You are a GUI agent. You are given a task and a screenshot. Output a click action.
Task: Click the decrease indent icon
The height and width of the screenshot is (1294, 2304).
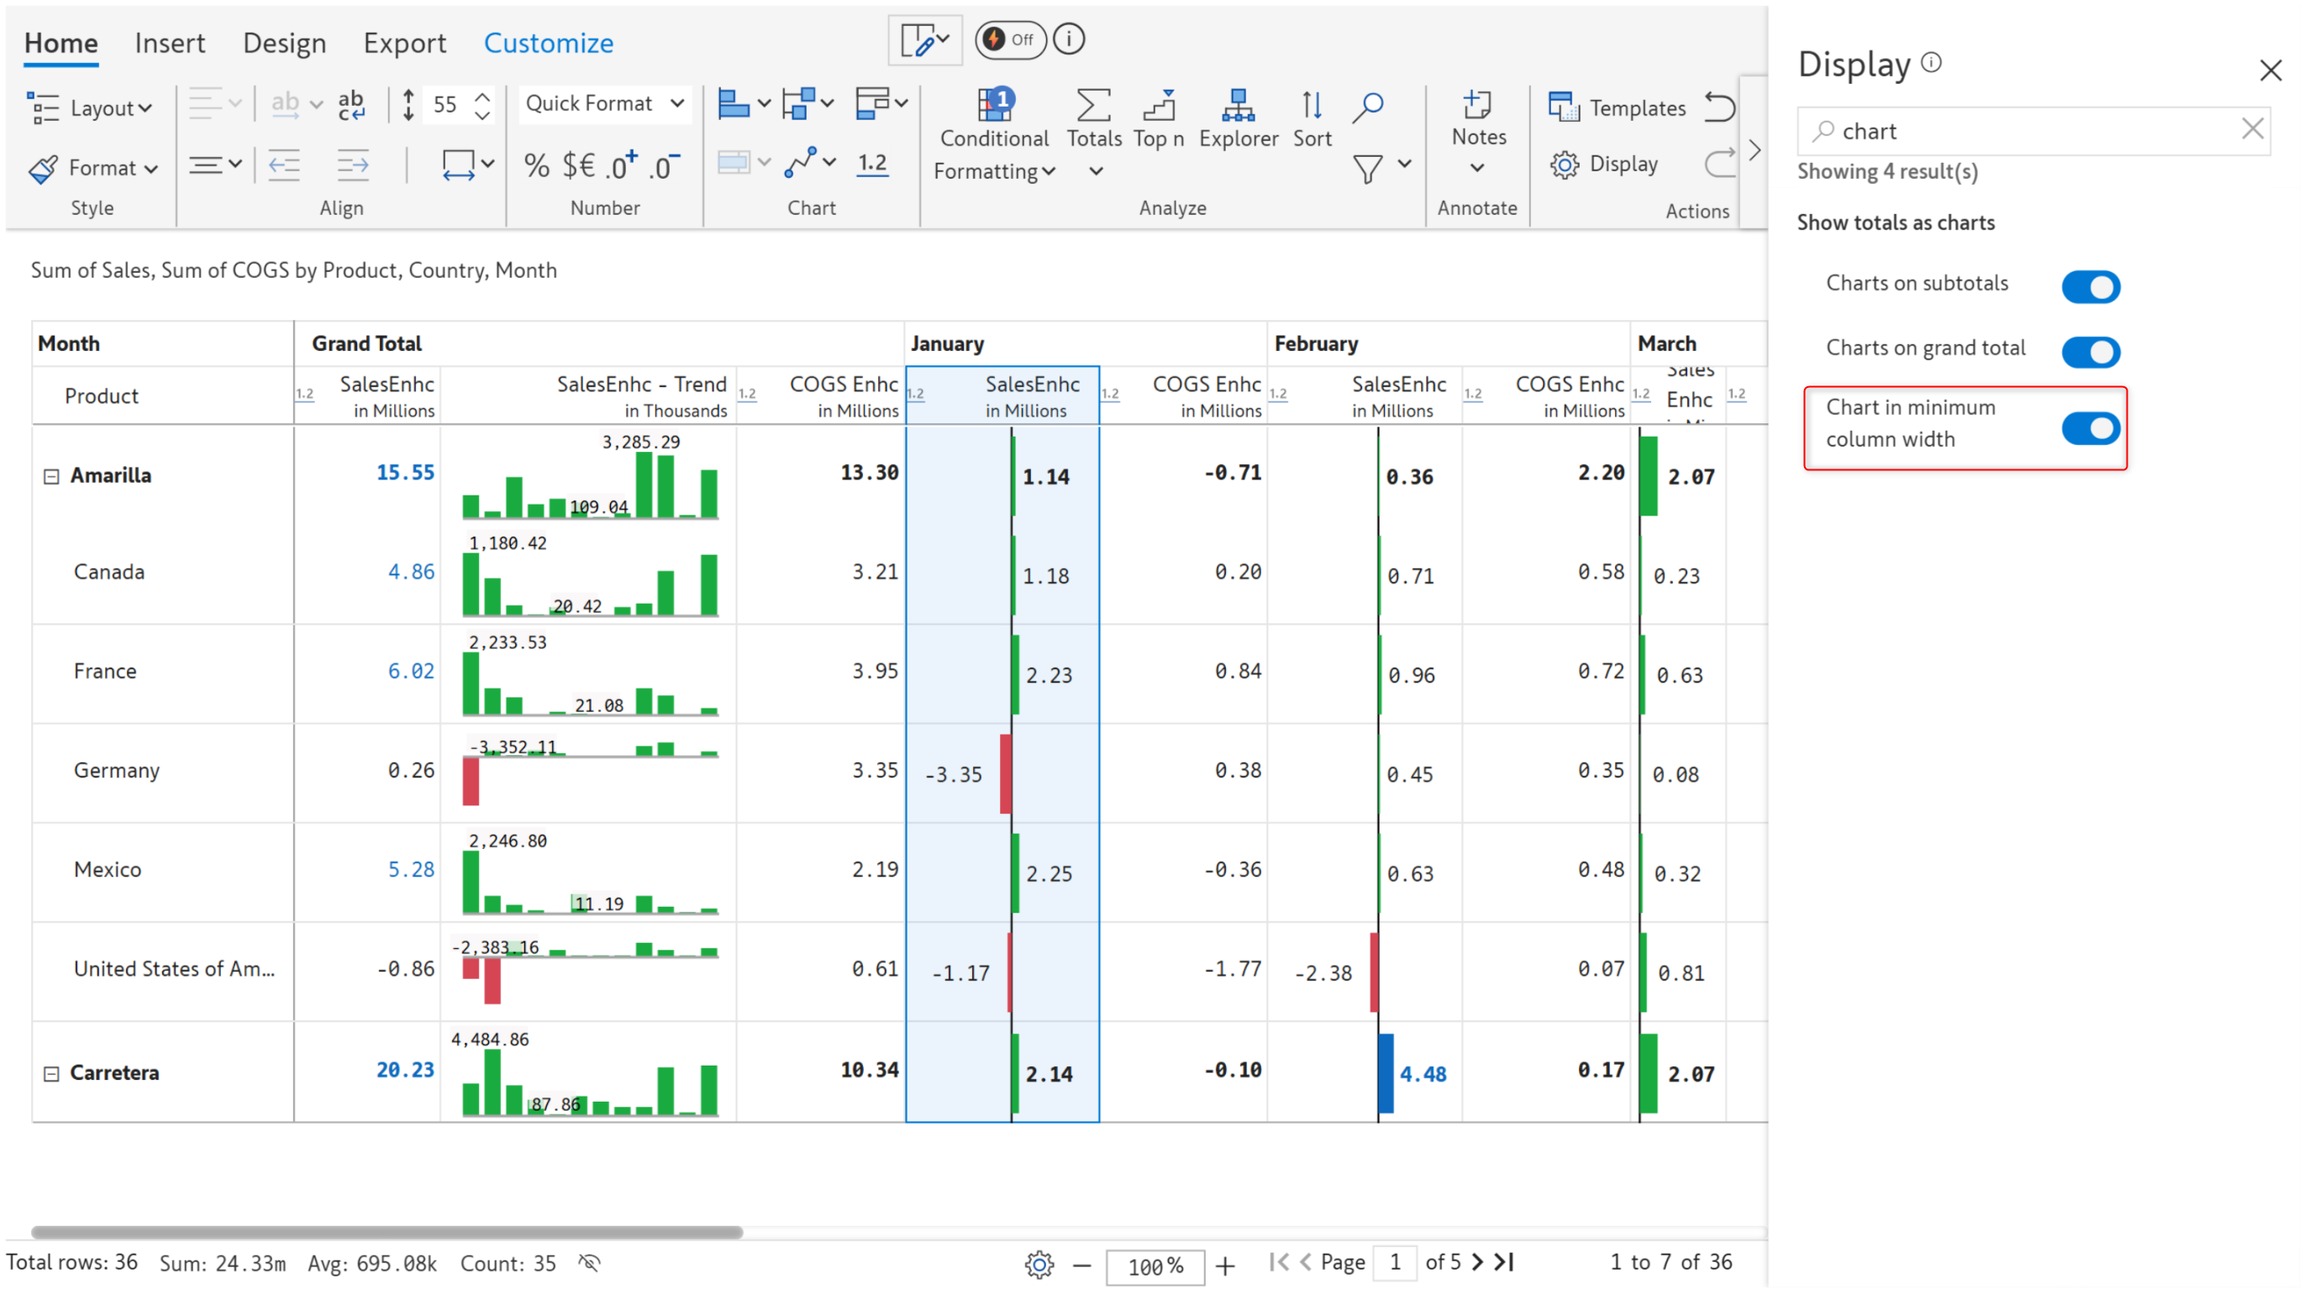(284, 164)
